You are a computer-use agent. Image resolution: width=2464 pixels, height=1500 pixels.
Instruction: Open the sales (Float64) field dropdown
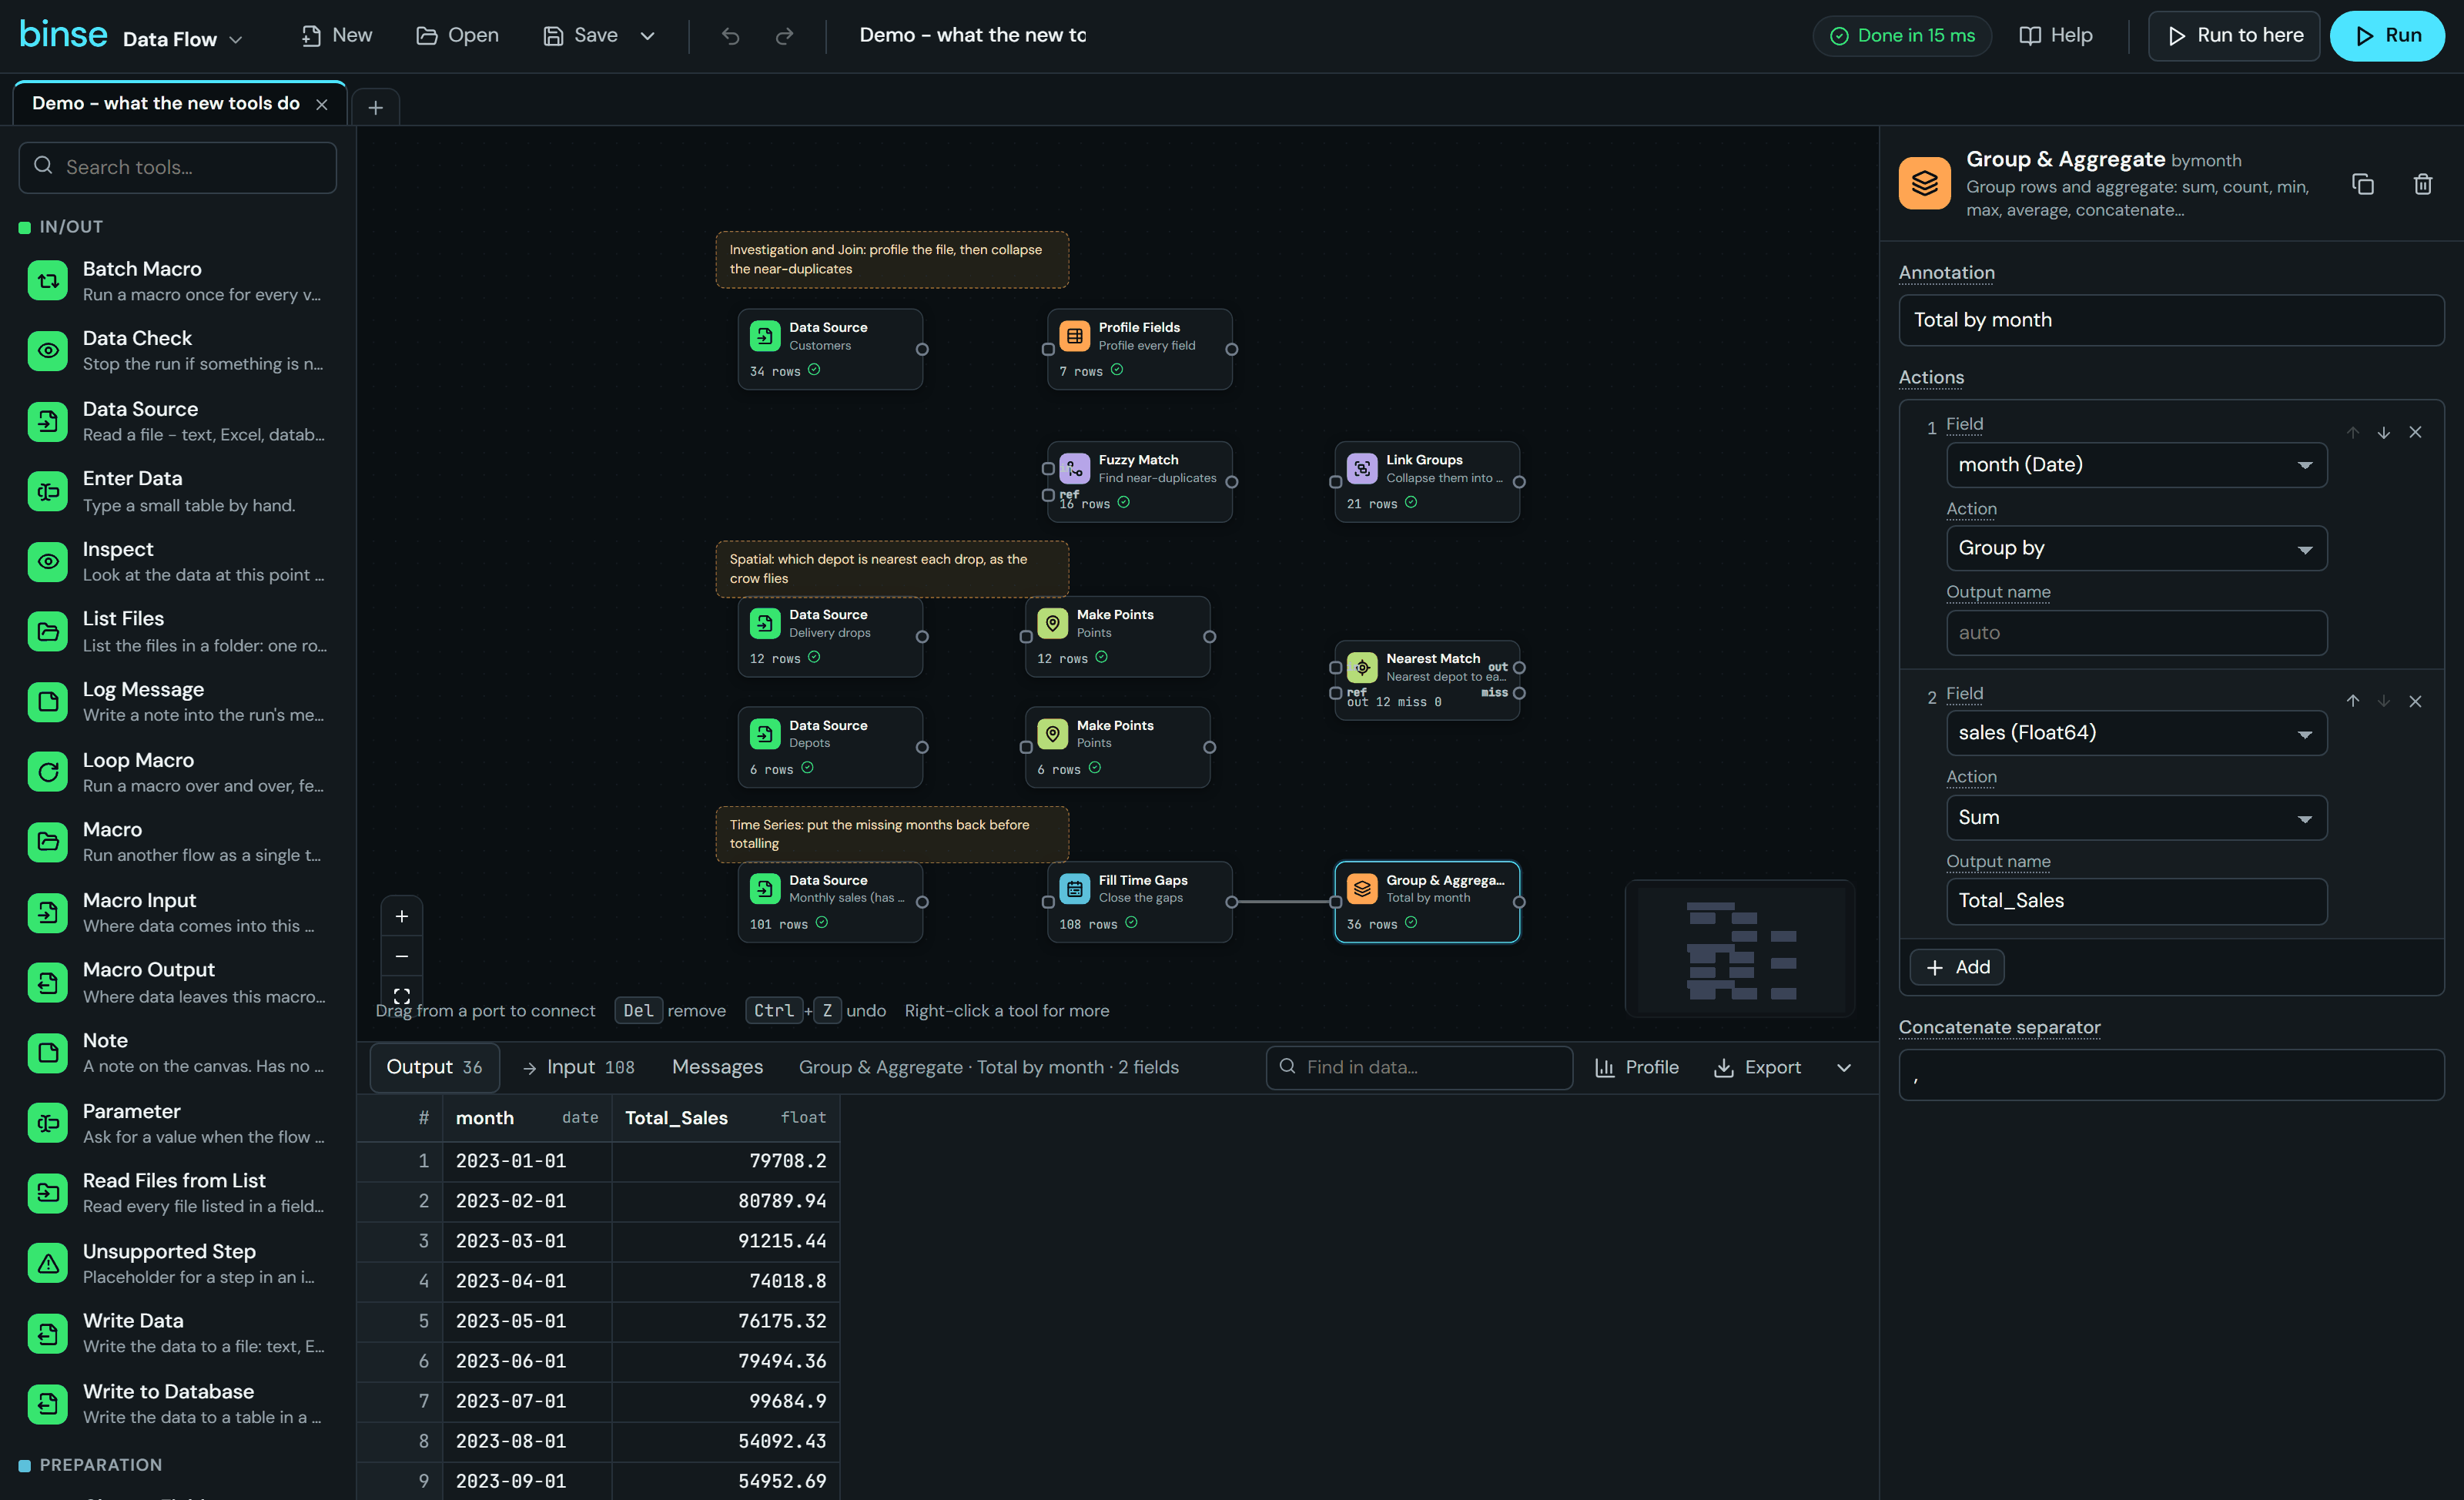pos(2136,733)
